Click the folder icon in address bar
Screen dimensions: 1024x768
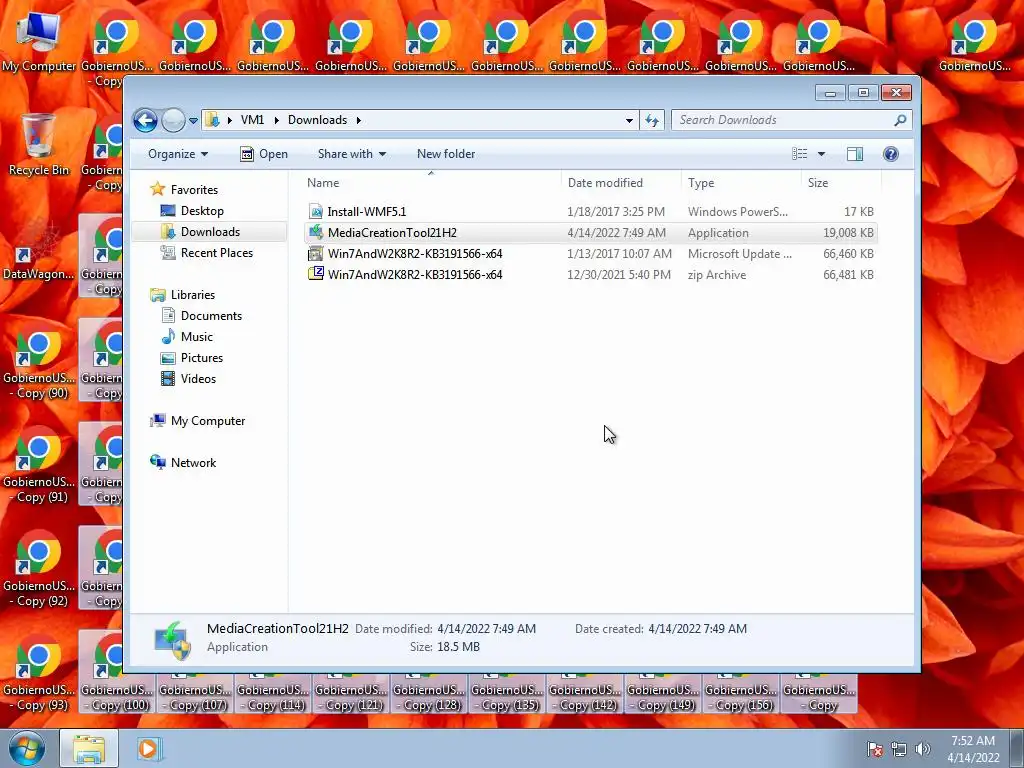(x=212, y=120)
